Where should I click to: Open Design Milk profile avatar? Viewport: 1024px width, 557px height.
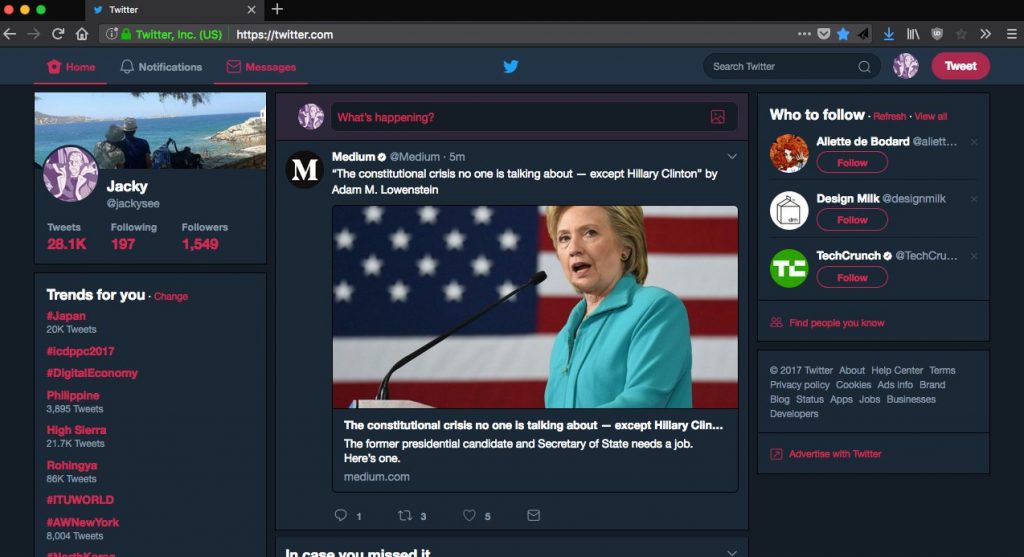click(789, 210)
